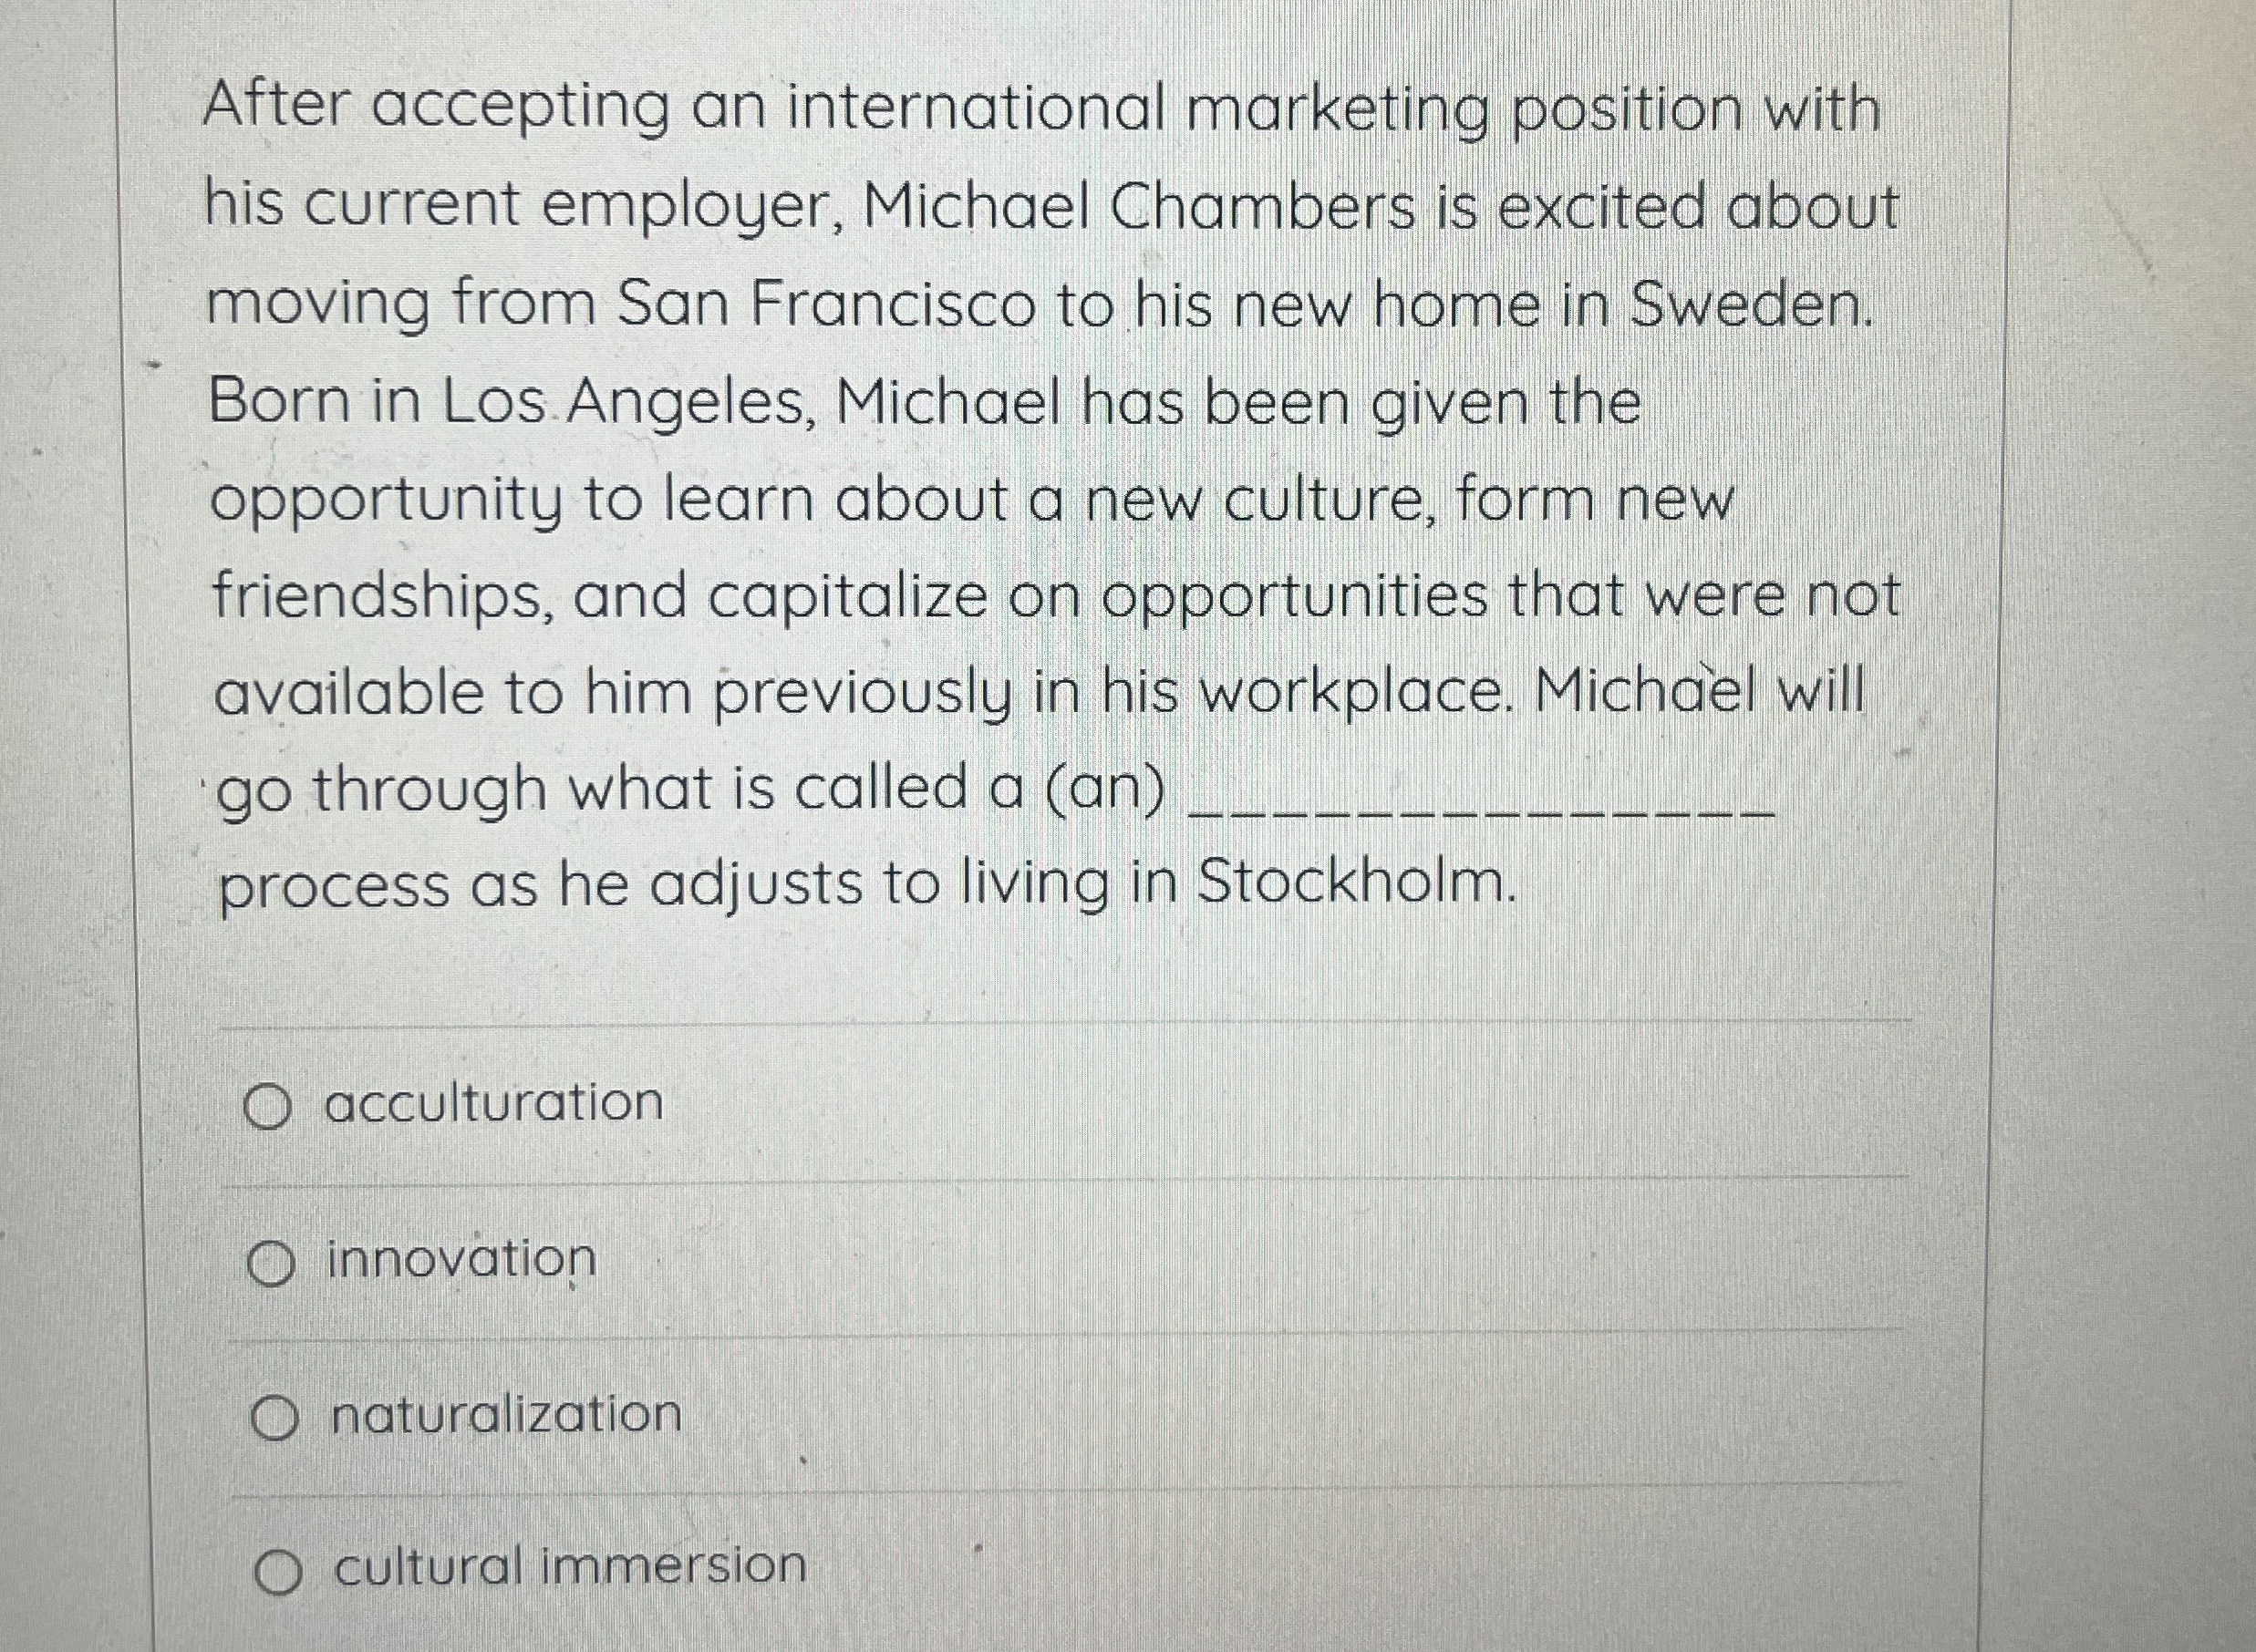This screenshot has height=1652, width=2256.
Task: Click the 'innovation' answer label
Action: pyautogui.click(x=461, y=1259)
